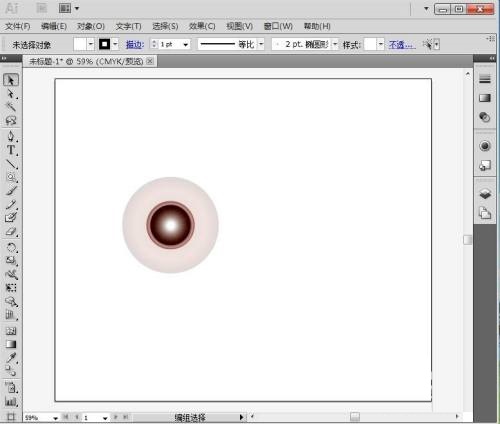The width and height of the screenshot is (500, 424).
Task: Open the Artboards panel icon below Layers
Action: coord(485,213)
